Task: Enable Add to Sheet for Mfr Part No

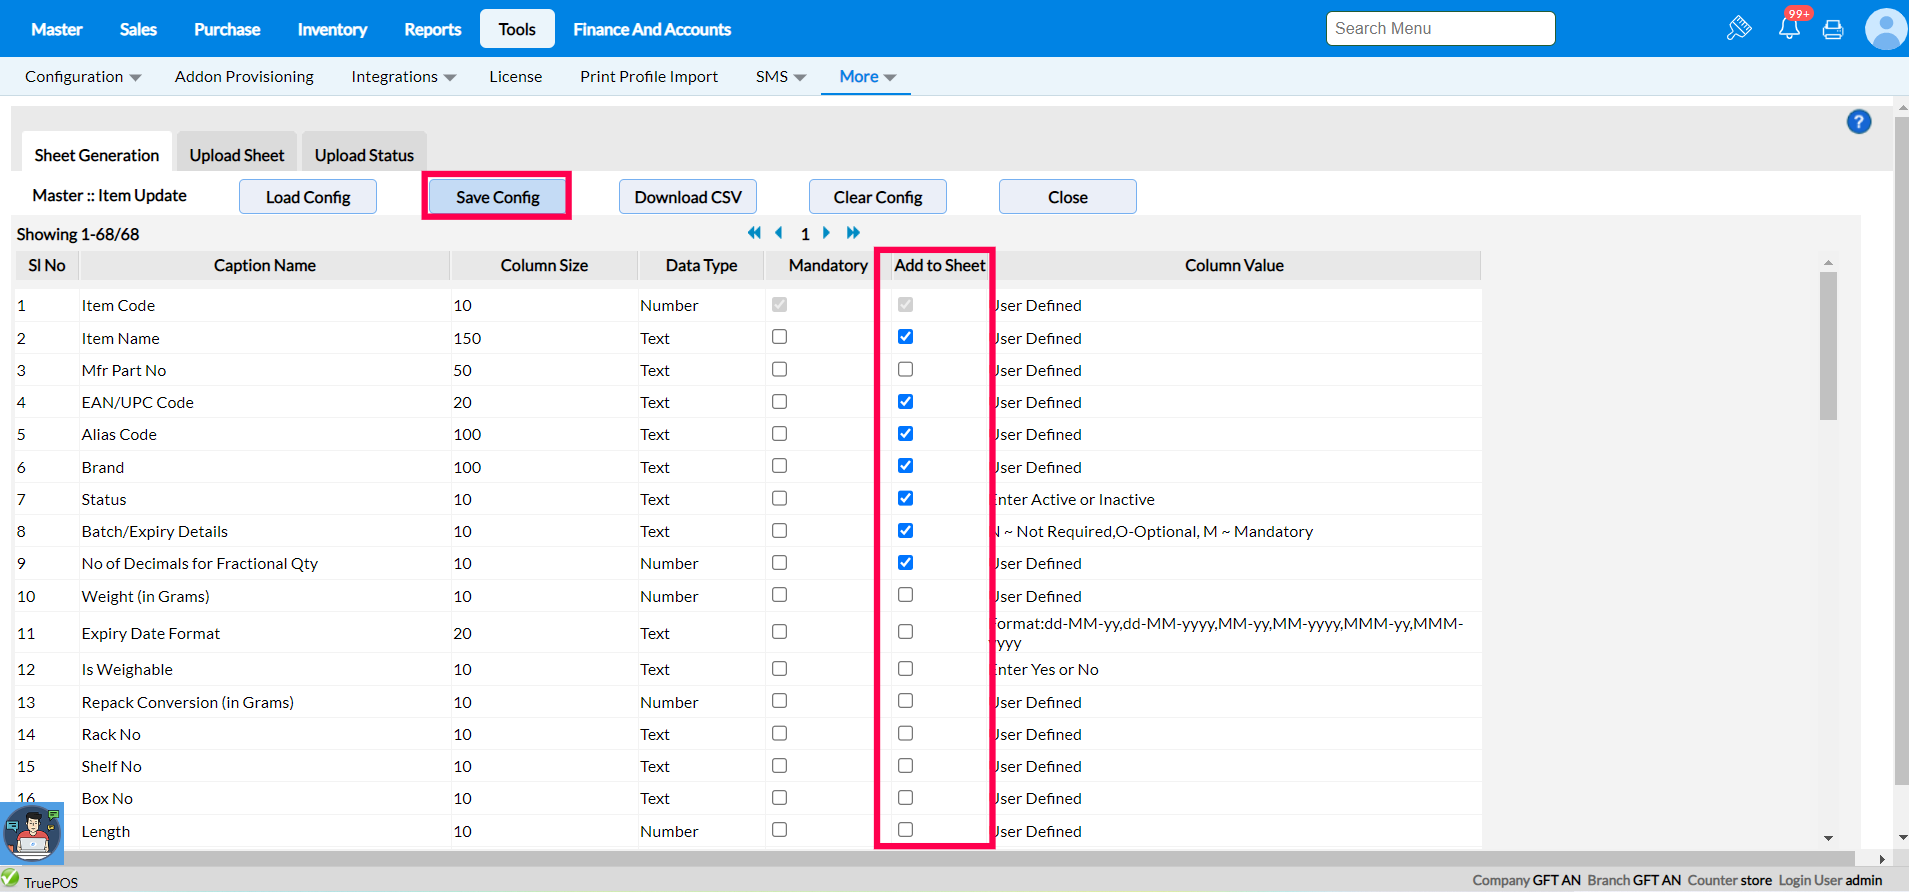Action: 905,370
